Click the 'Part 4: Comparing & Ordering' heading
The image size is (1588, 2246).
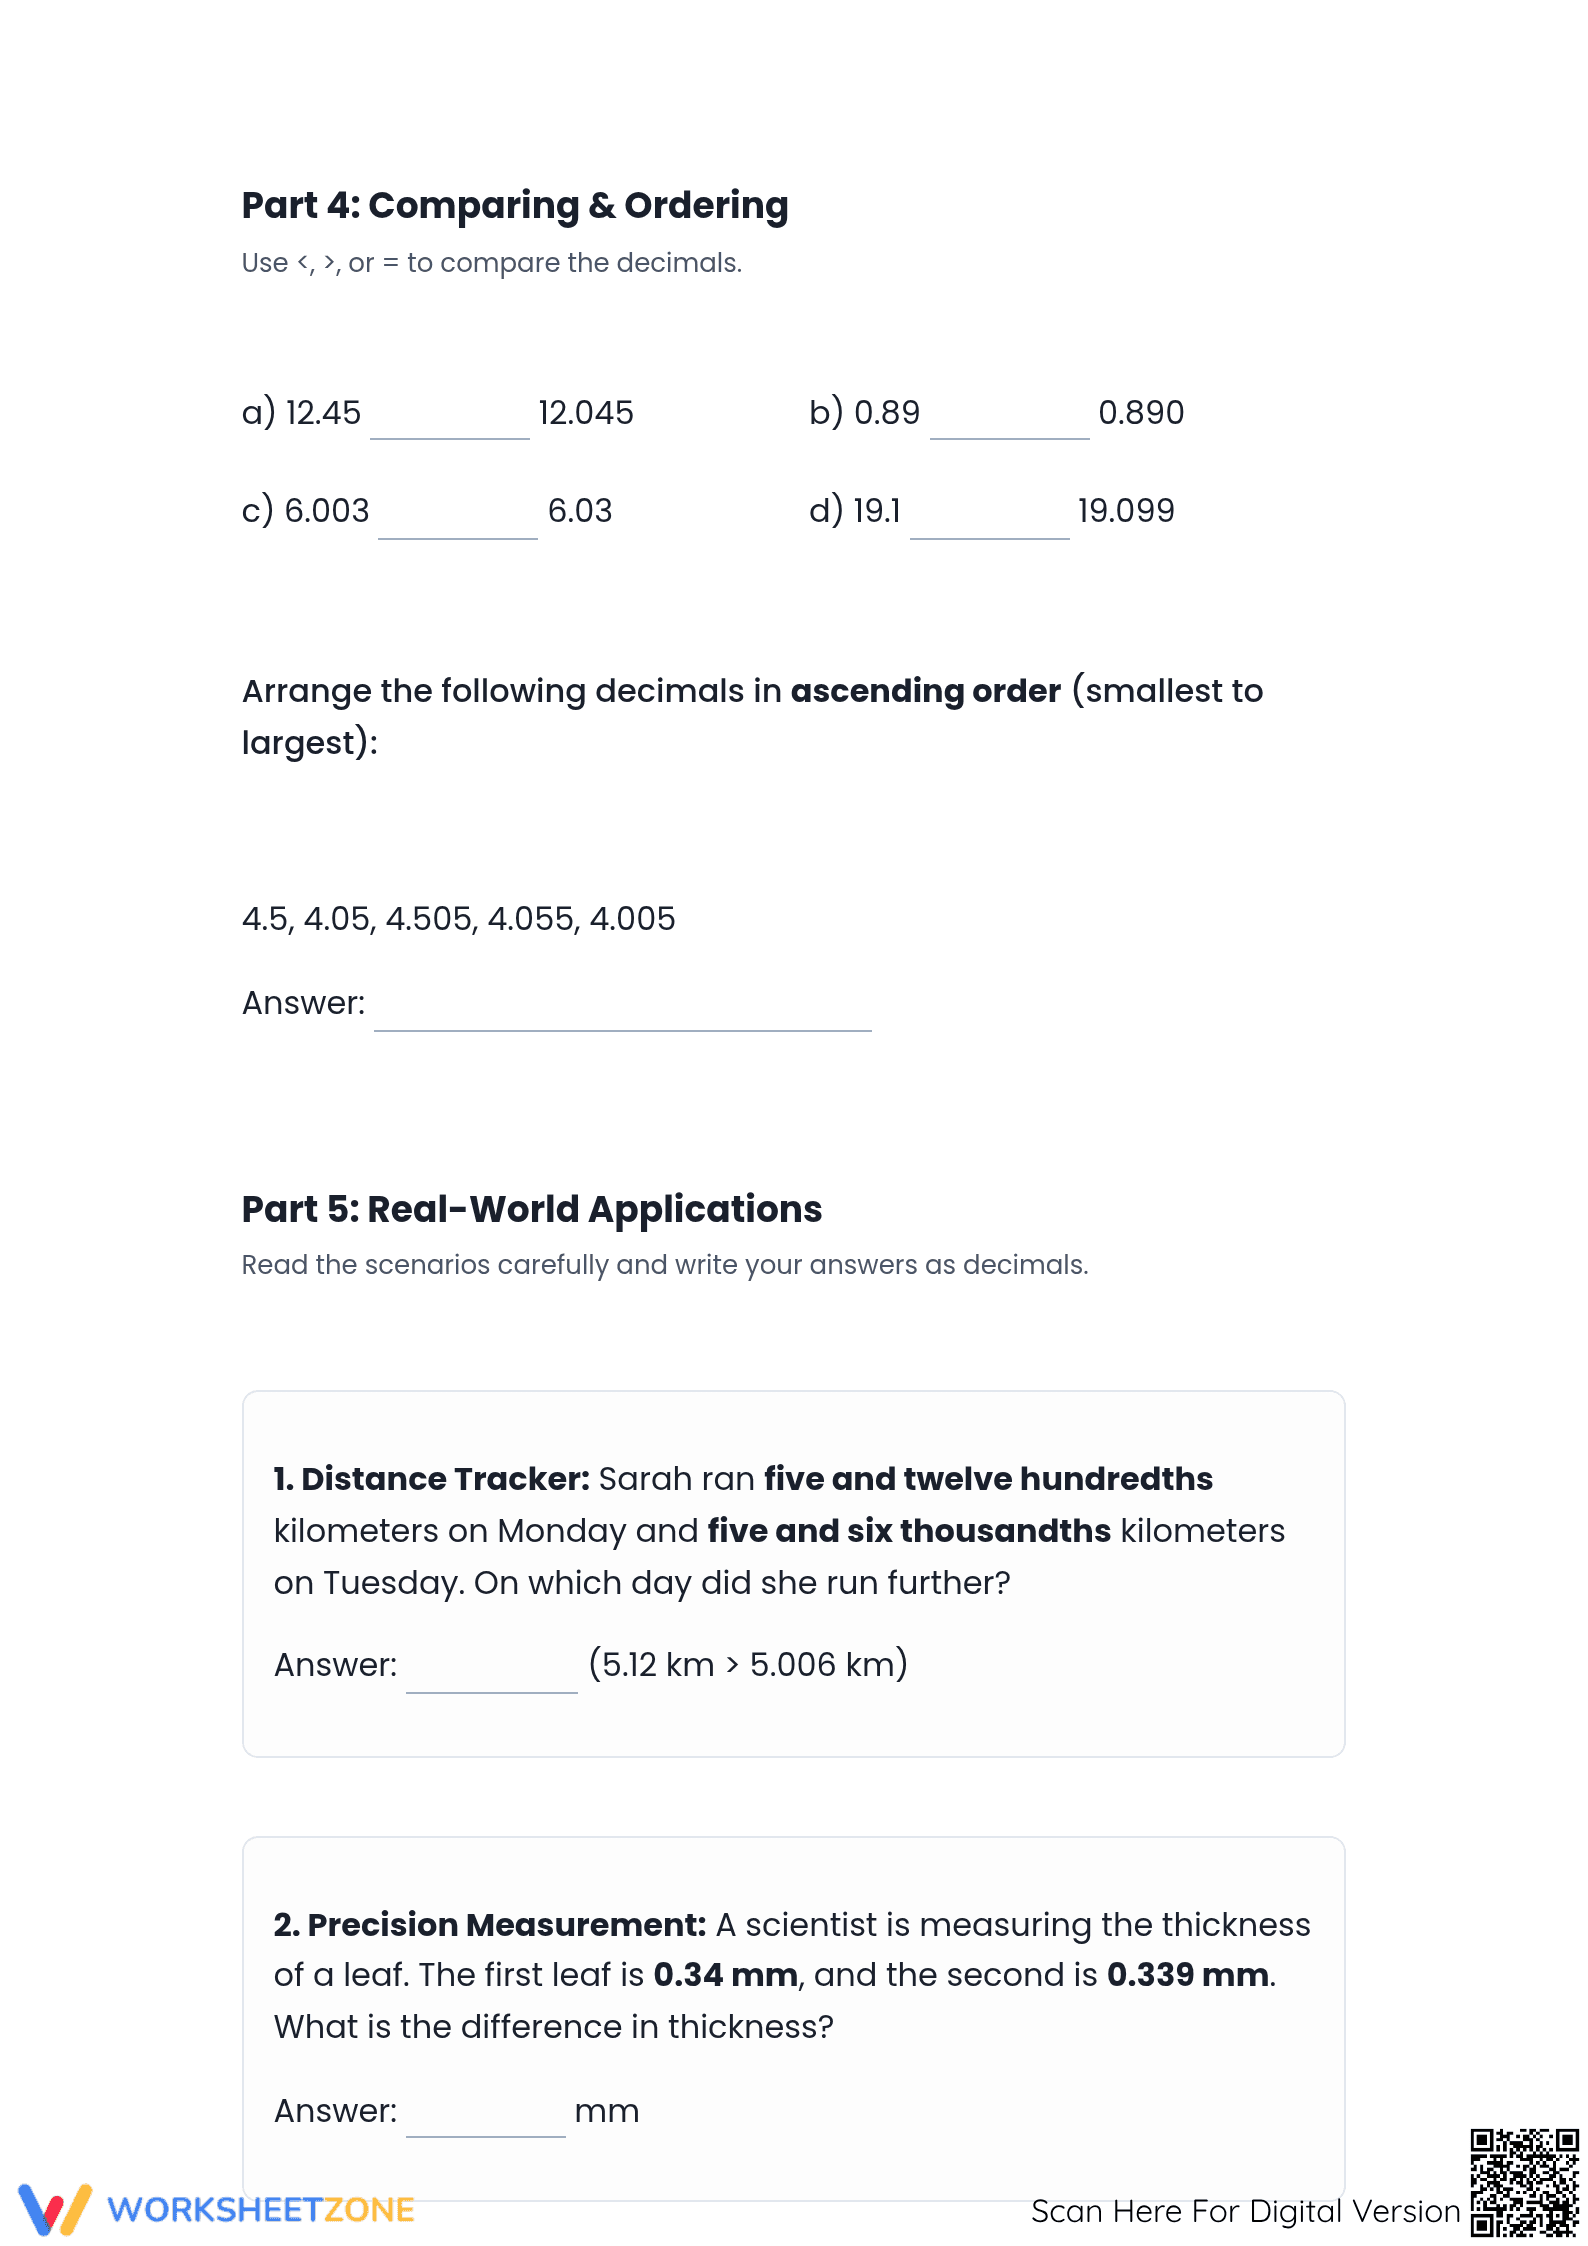(x=515, y=206)
